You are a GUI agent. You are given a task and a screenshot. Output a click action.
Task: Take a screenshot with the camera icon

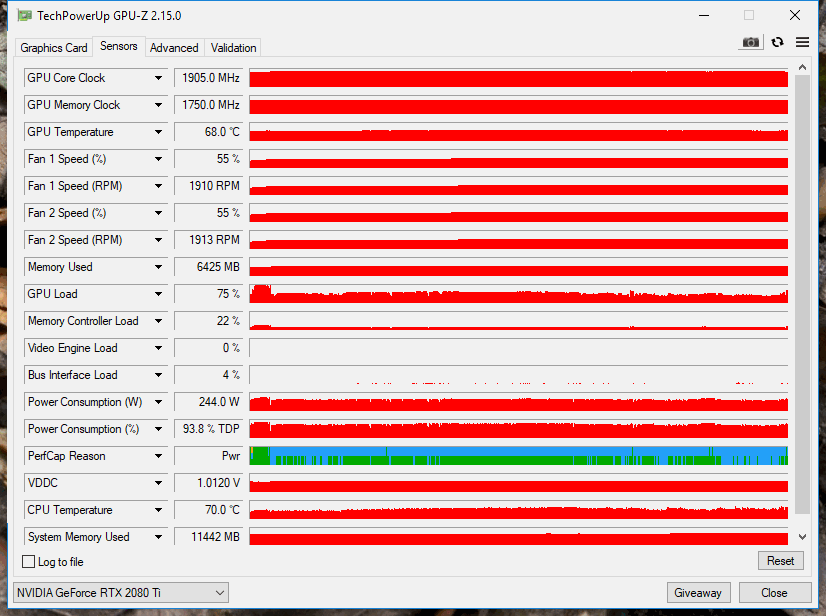(751, 42)
